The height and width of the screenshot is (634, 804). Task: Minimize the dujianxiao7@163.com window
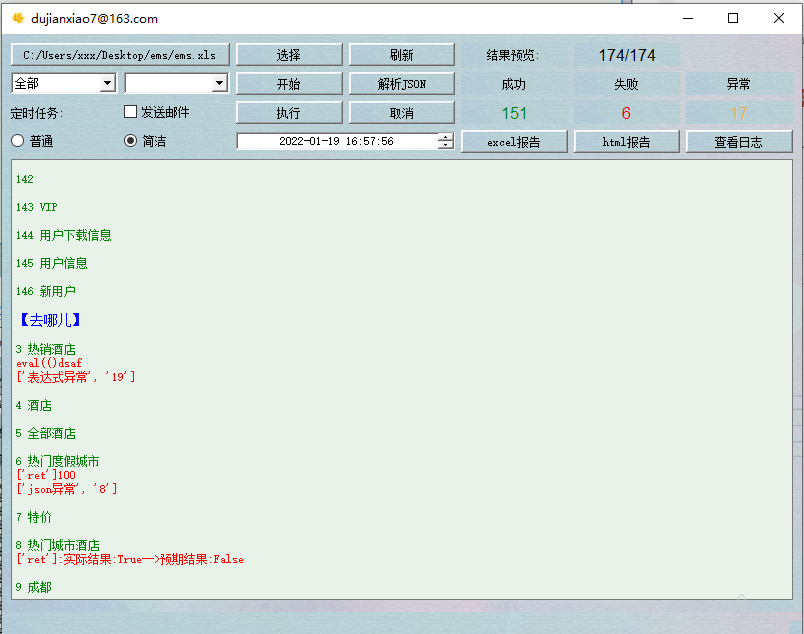(688, 18)
